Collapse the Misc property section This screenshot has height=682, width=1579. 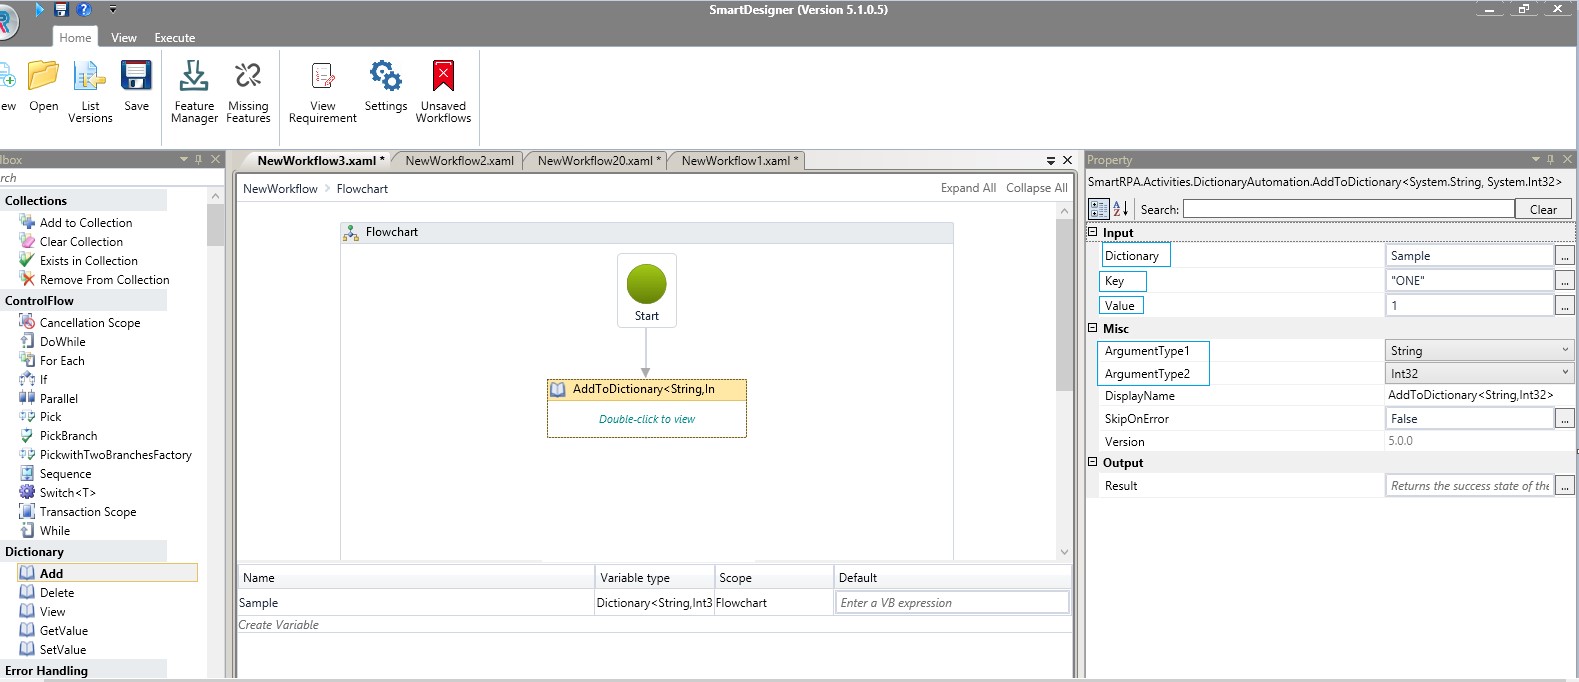coord(1093,328)
